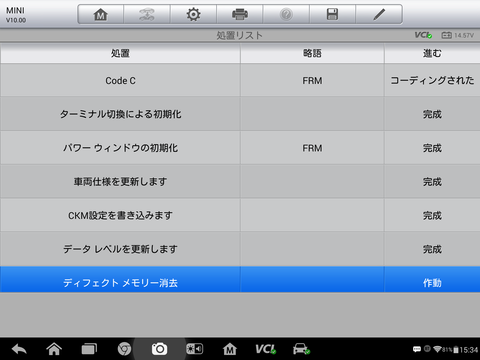This screenshot has height=360, width=480.
Task: Click the 作動 status in highlighted row
Action: pos(432,283)
